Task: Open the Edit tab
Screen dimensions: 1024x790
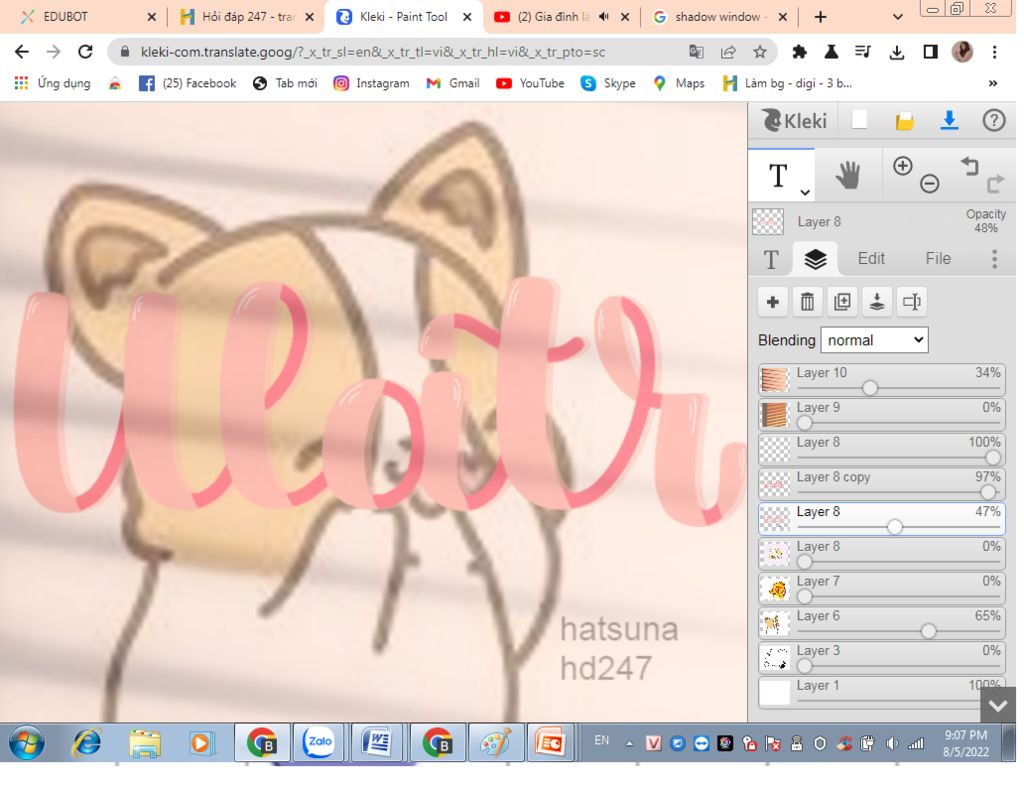Action: [871, 259]
